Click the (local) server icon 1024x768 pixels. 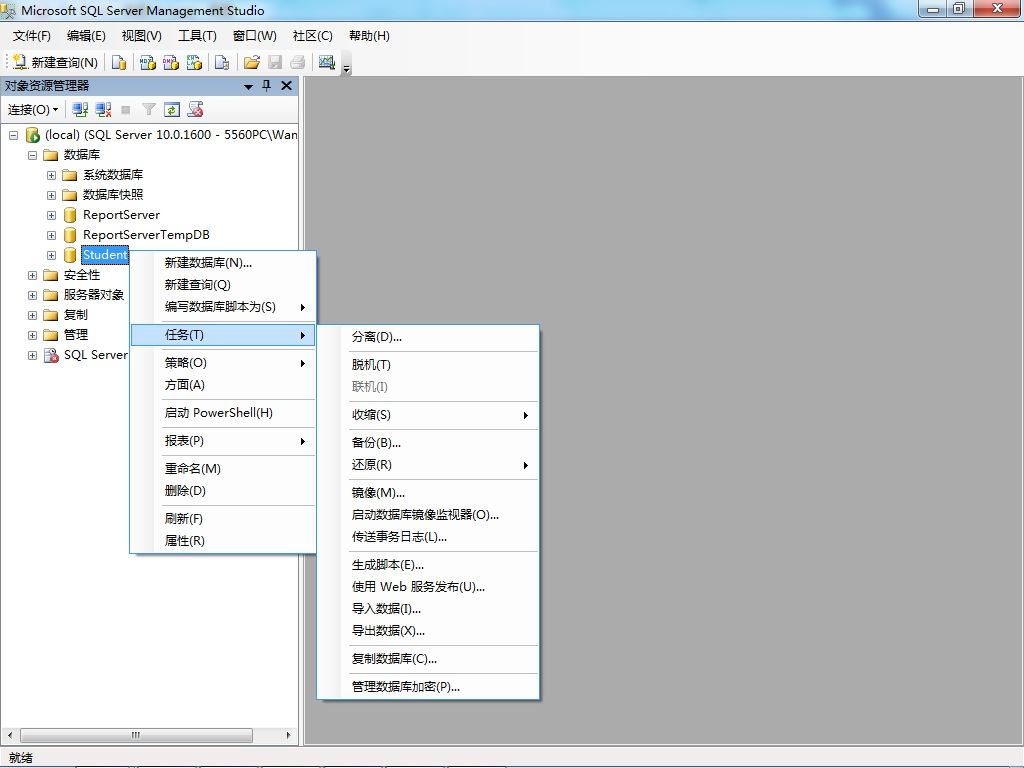(x=33, y=135)
